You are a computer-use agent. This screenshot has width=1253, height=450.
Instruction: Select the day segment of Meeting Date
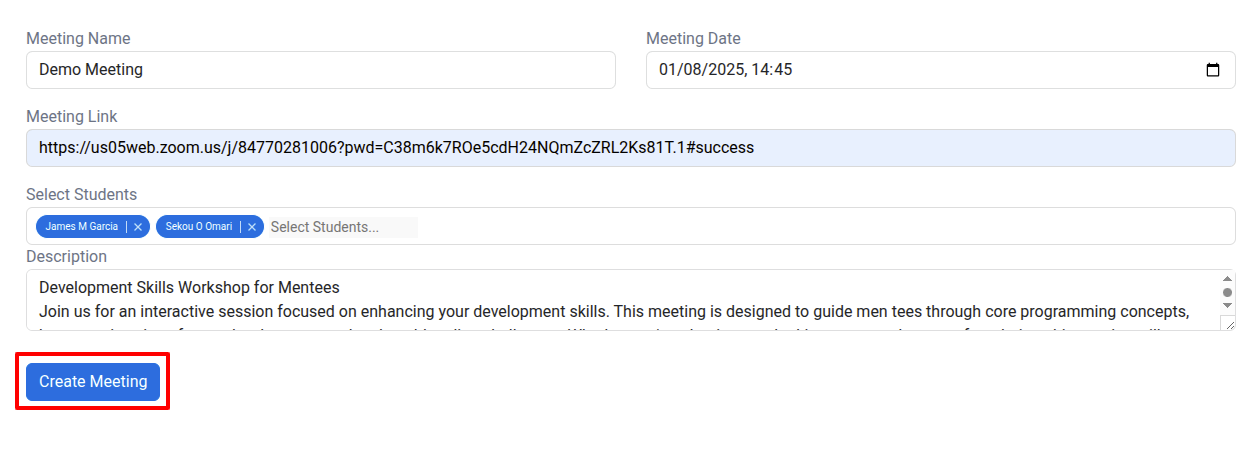667,70
